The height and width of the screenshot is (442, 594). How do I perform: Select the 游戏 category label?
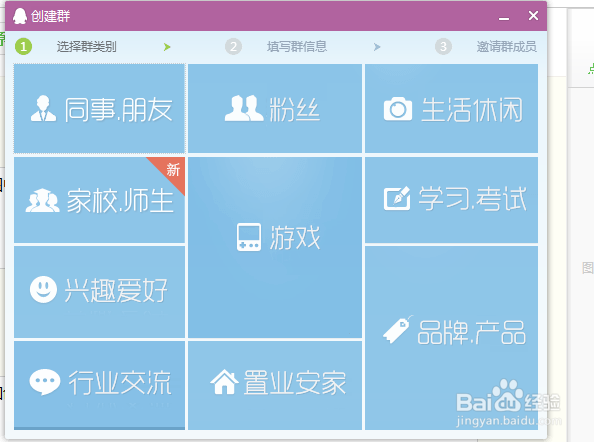295,237
